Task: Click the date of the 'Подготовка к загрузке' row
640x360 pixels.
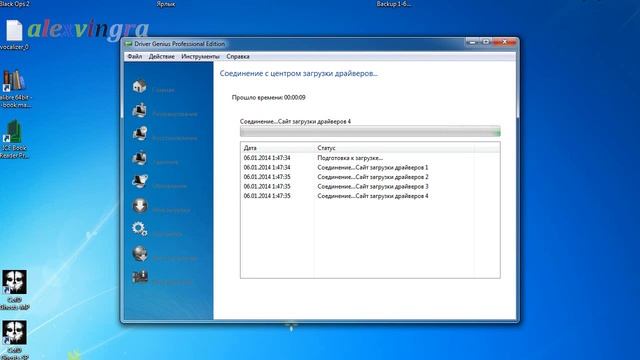Action: (267, 158)
